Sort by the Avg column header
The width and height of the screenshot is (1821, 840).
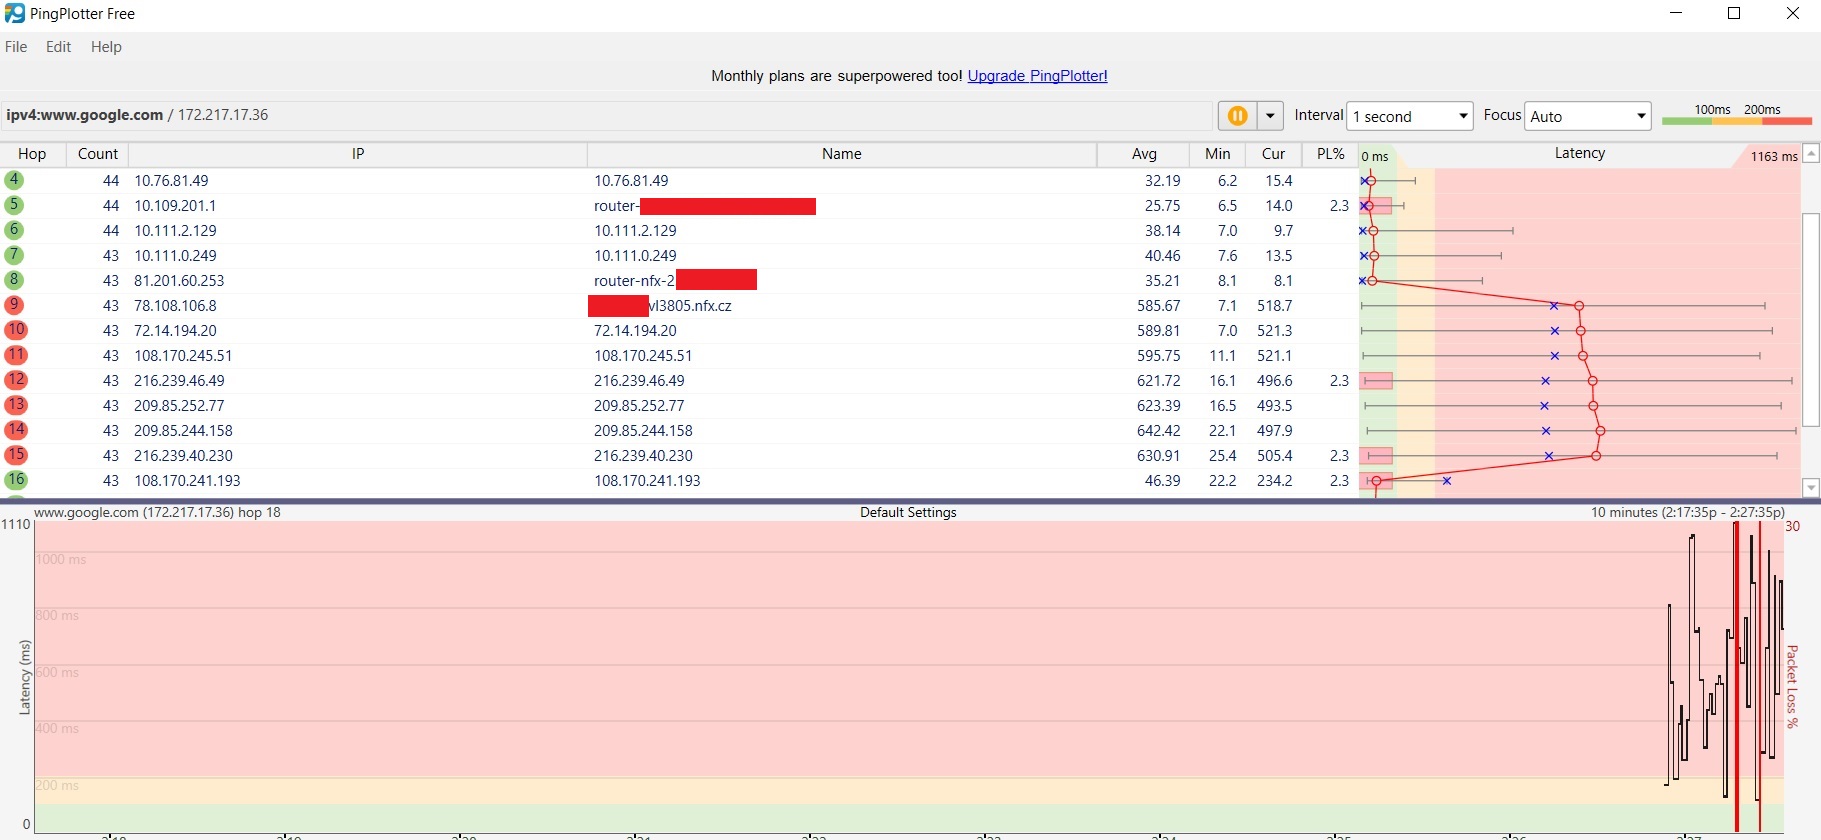pyautogui.click(x=1144, y=154)
